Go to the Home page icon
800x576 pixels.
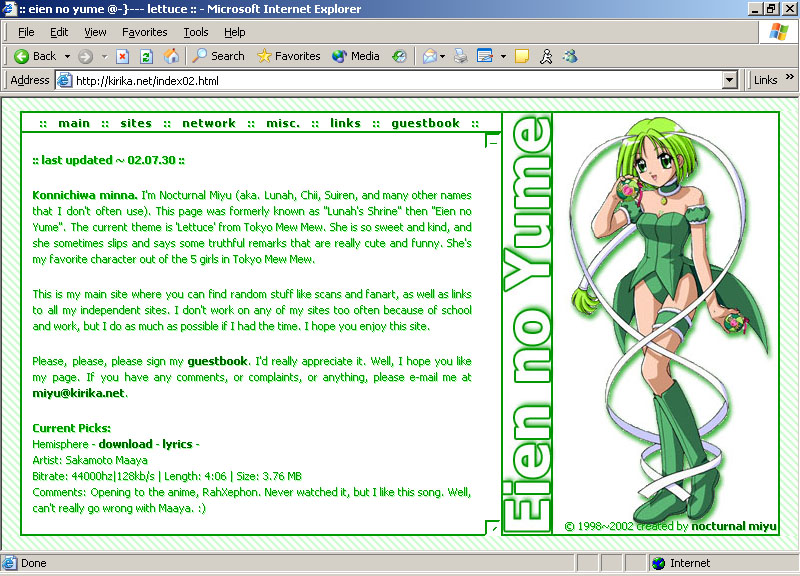pyautogui.click(x=171, y=56)
